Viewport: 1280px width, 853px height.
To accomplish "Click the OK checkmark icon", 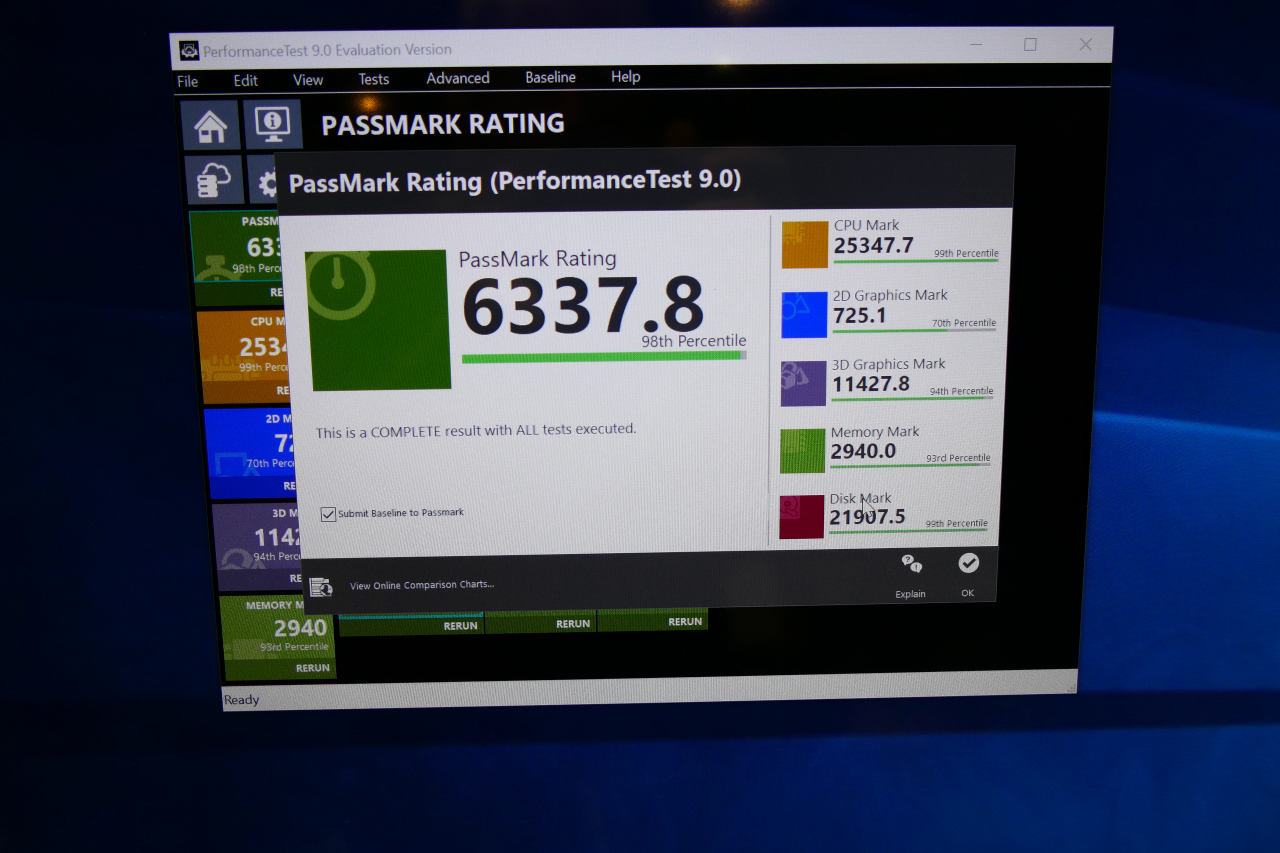I will coord(968,563).
